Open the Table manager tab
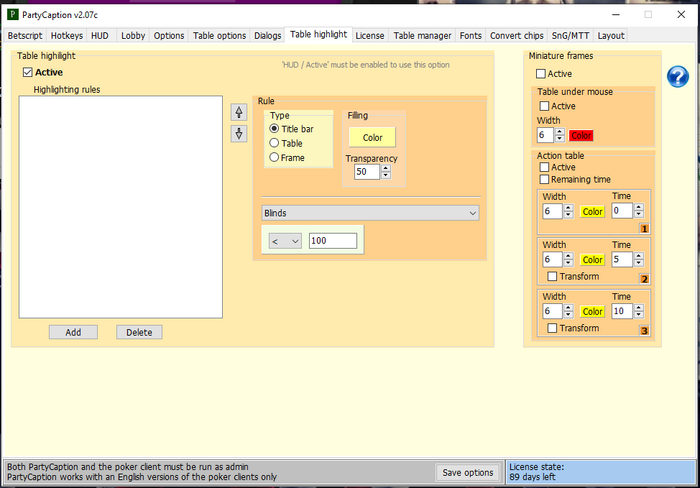The height and width of the screenshot is (488, 700). tap(422, 36)
